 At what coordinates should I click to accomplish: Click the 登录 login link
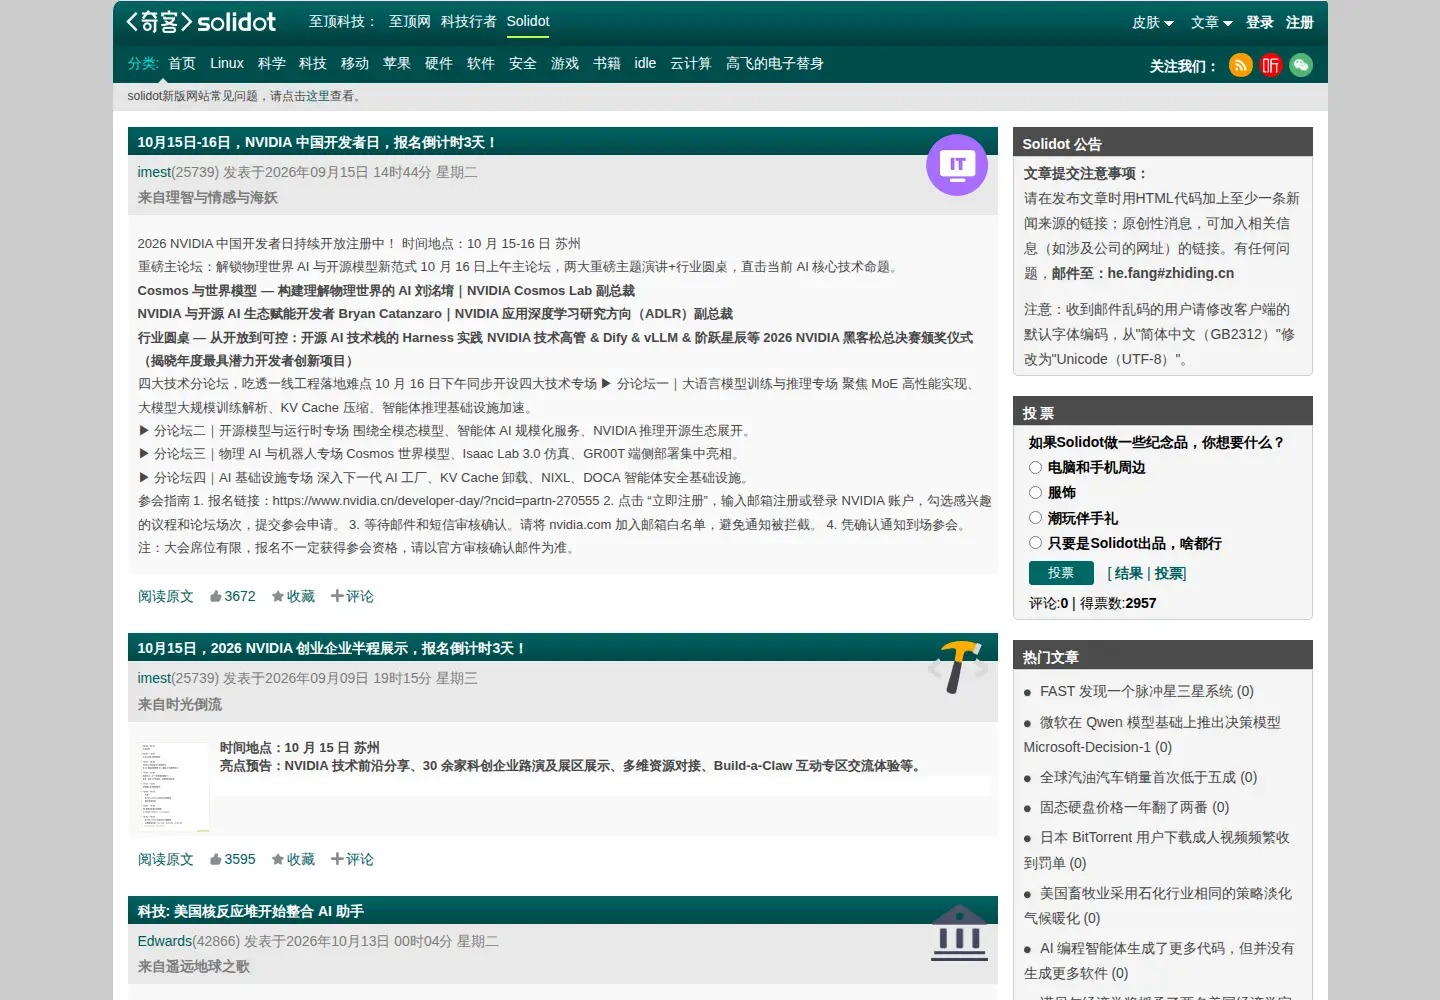[x=1260, y=22]
